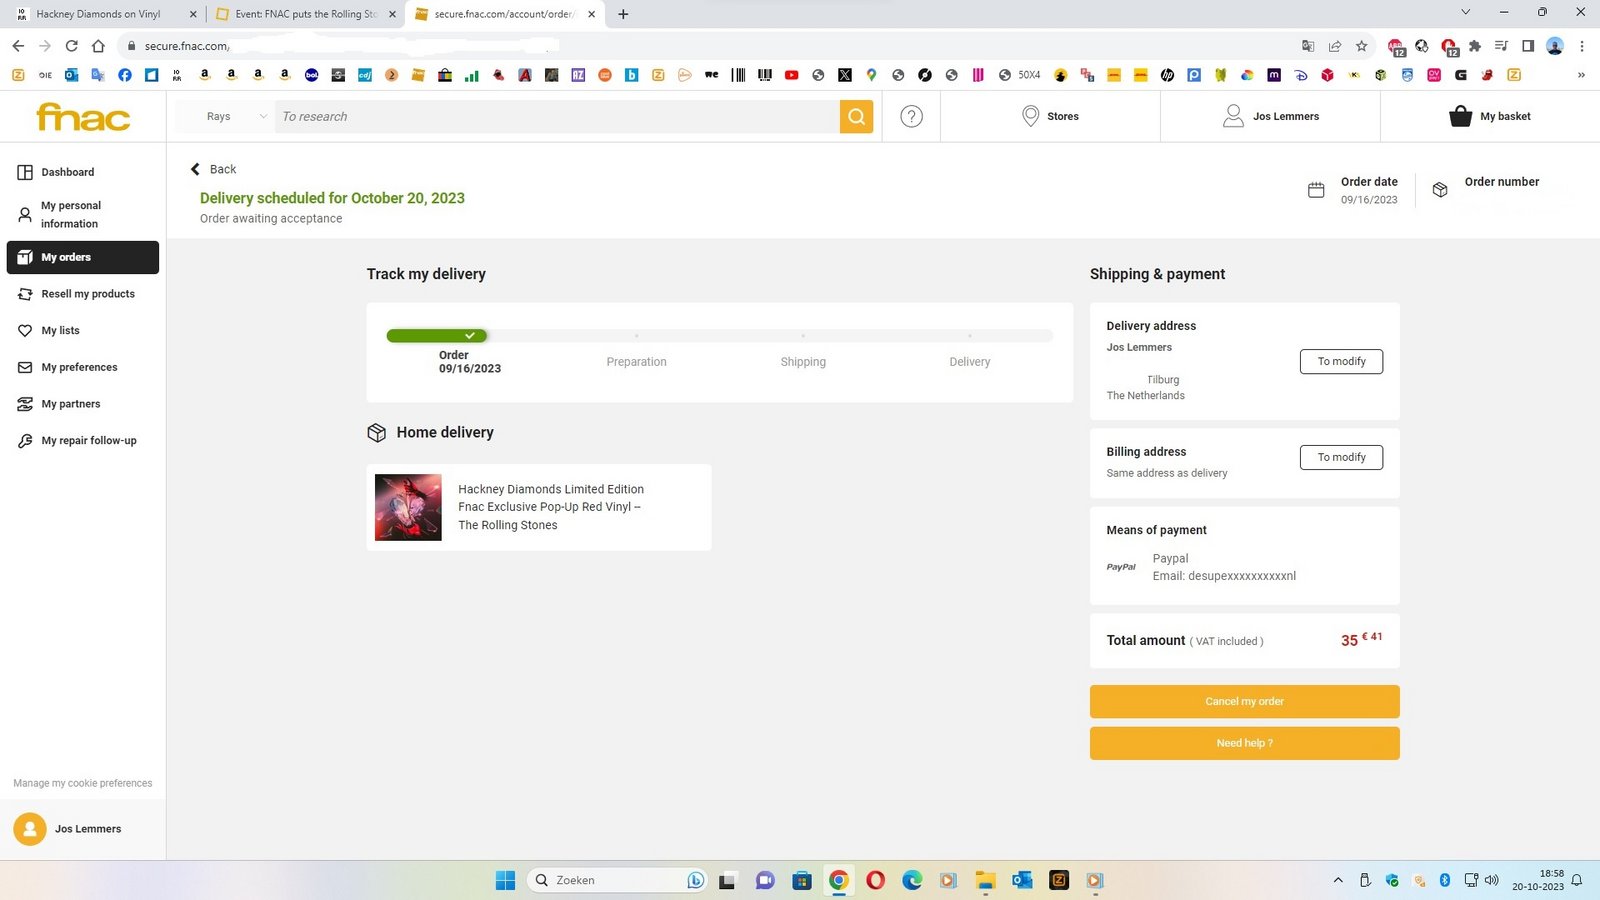Image resolution: width=1600 pixels, height=900 pixels.
Task: Open Opera from taskbar
Action: (x=875, y=880)
